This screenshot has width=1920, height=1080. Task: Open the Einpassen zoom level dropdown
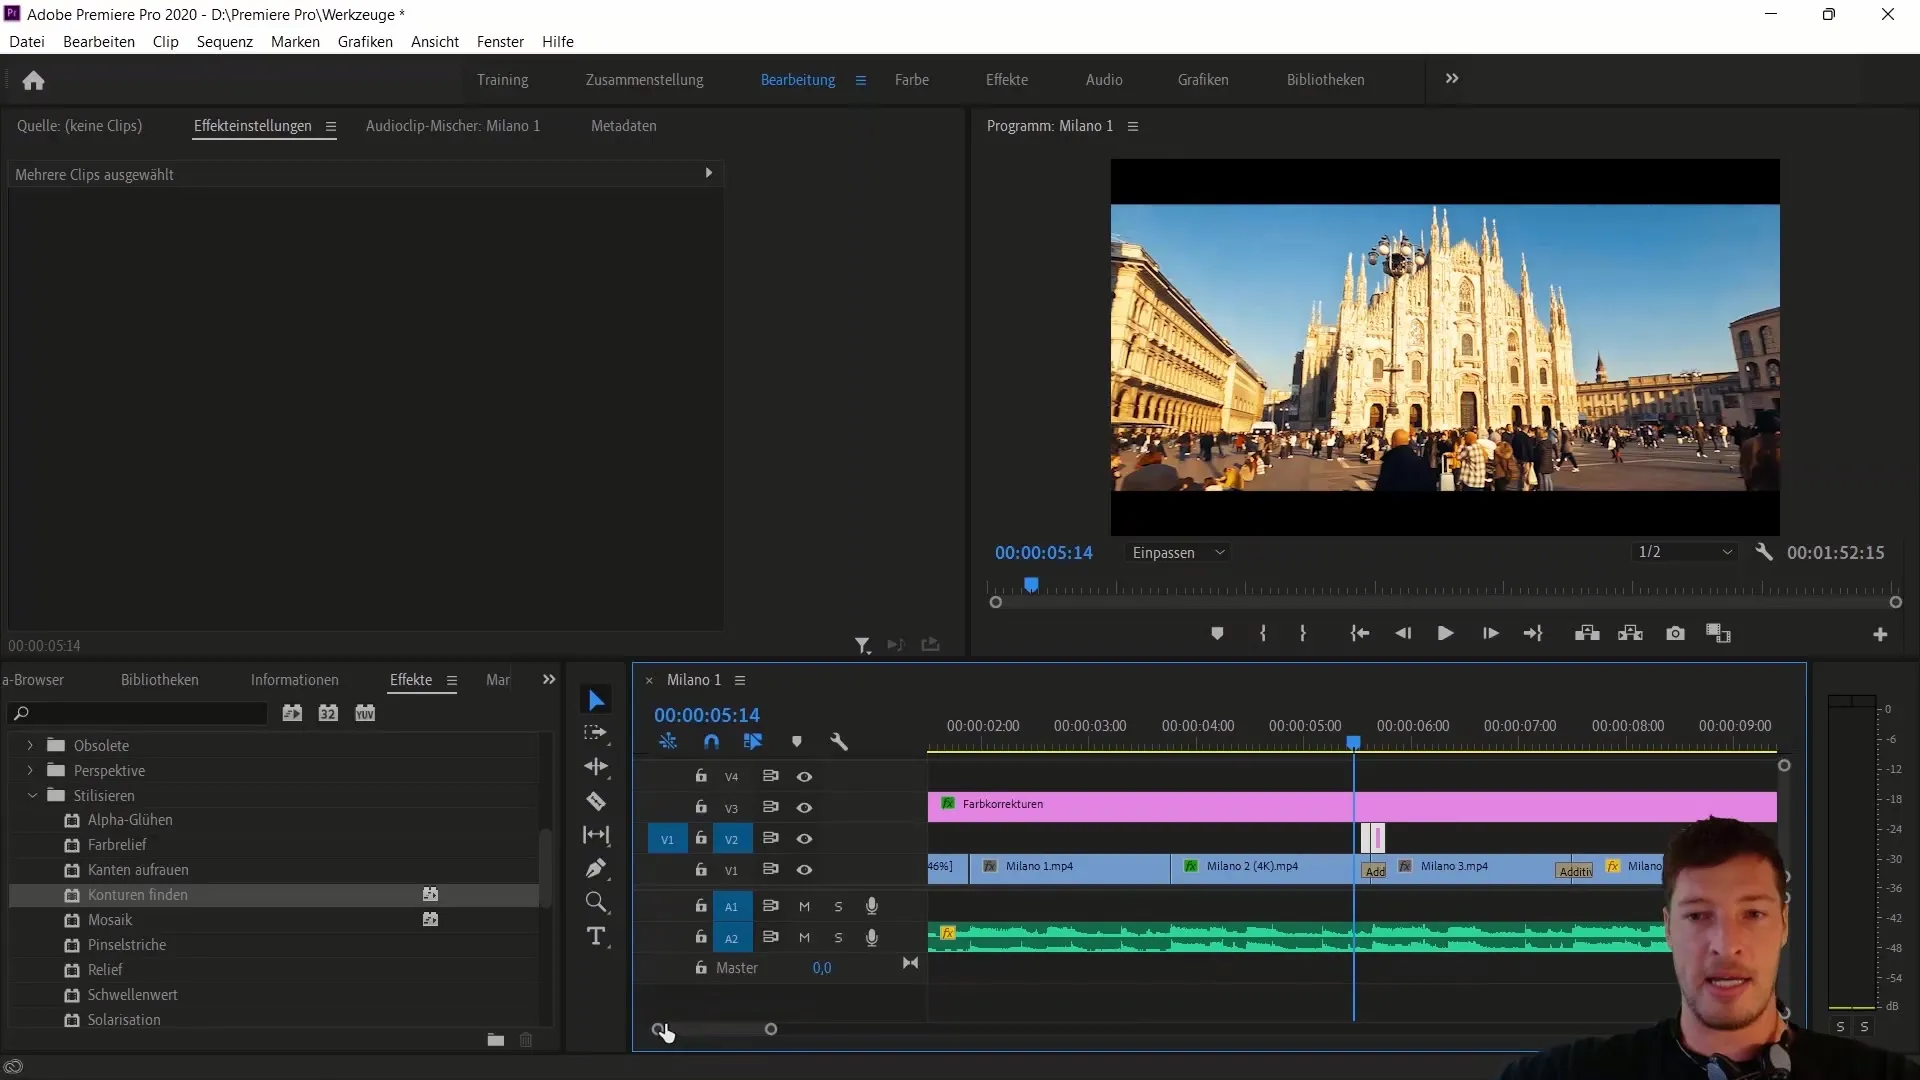point(1178,552)
